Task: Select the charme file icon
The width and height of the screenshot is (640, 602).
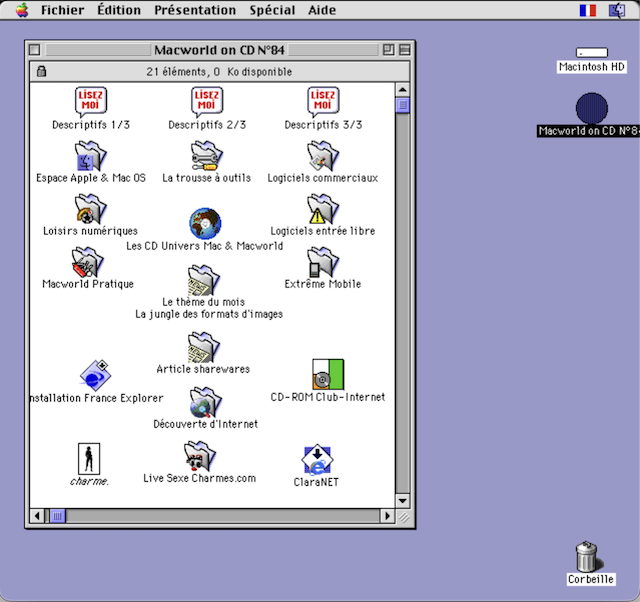Action: [89, 459]
